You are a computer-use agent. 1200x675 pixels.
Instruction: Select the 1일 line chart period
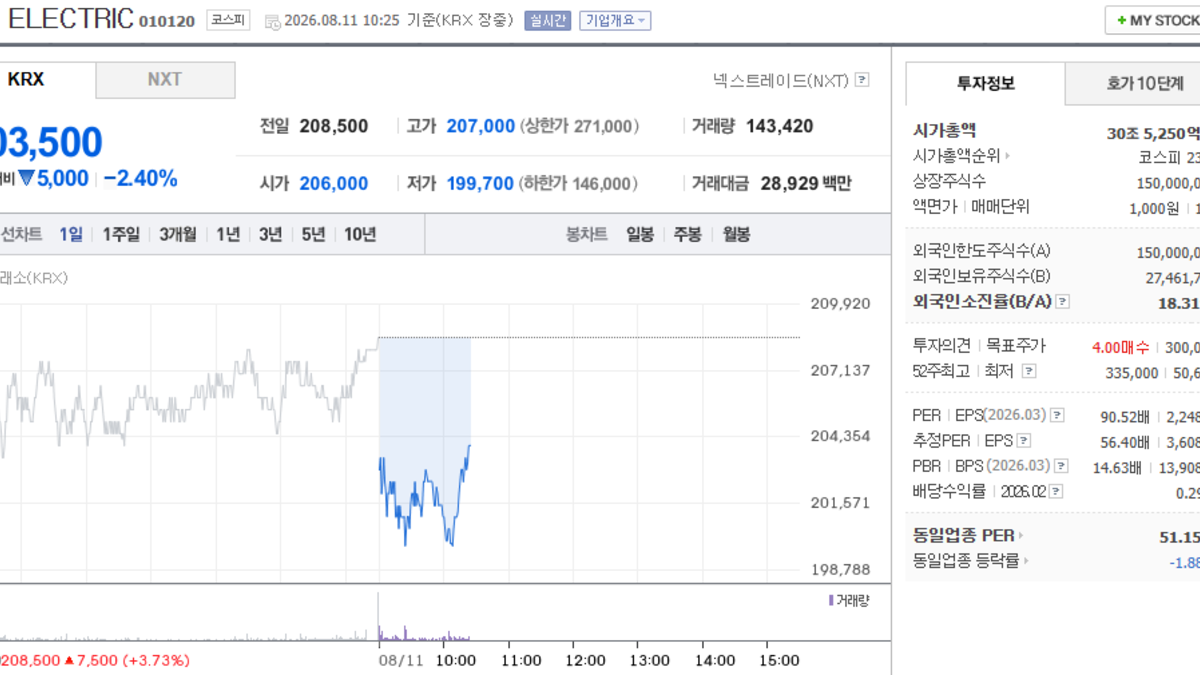tap(71, 234)
